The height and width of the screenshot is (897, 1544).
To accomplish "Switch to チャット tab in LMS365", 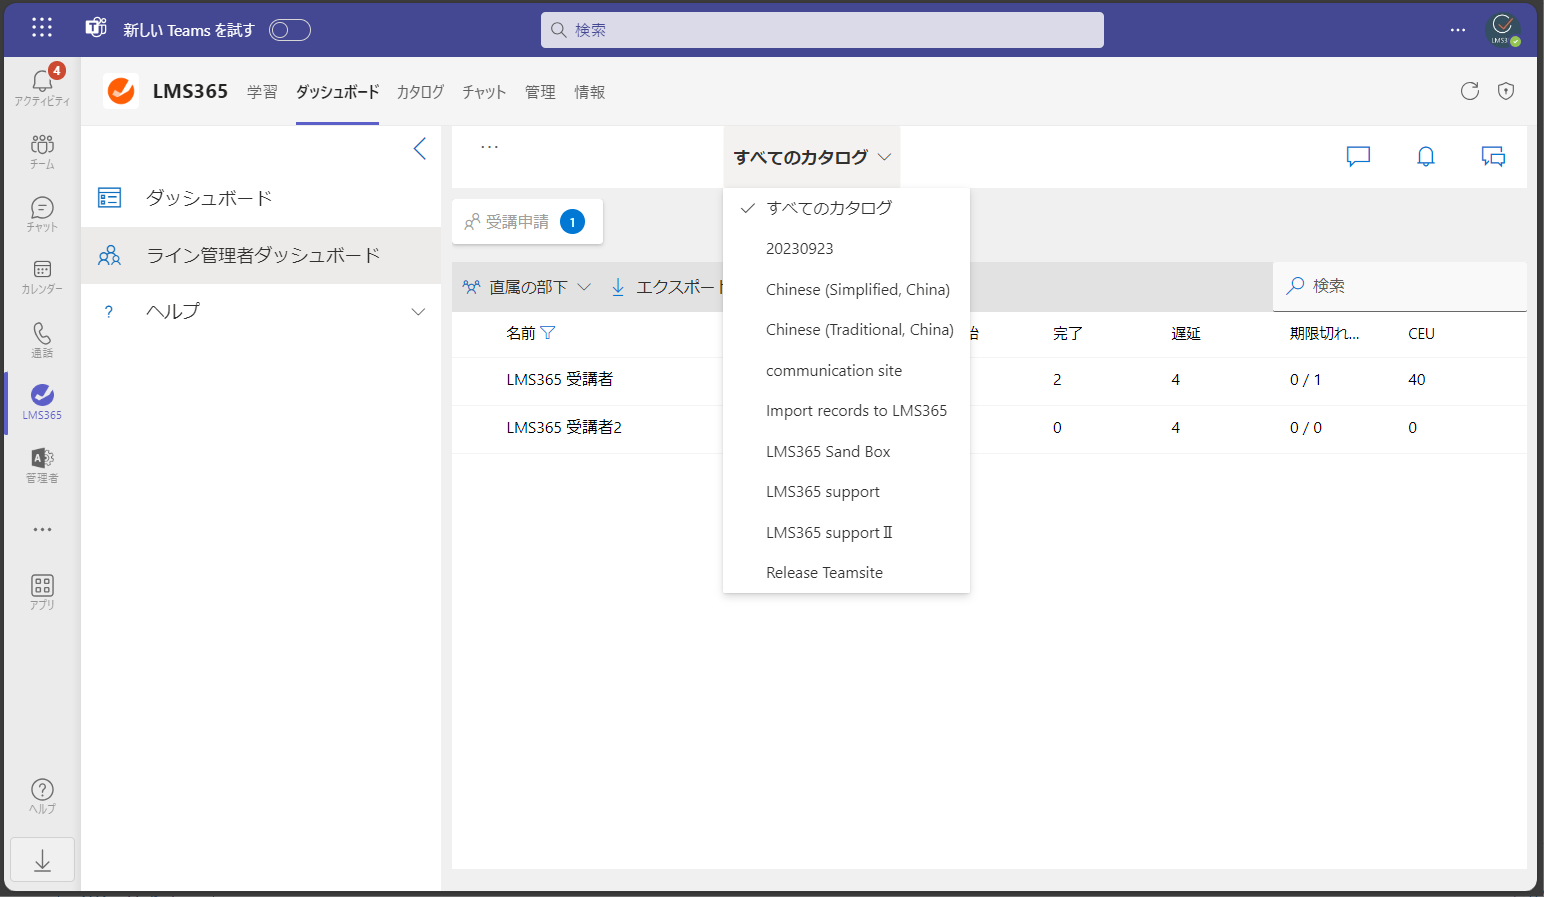I will 484,92.
